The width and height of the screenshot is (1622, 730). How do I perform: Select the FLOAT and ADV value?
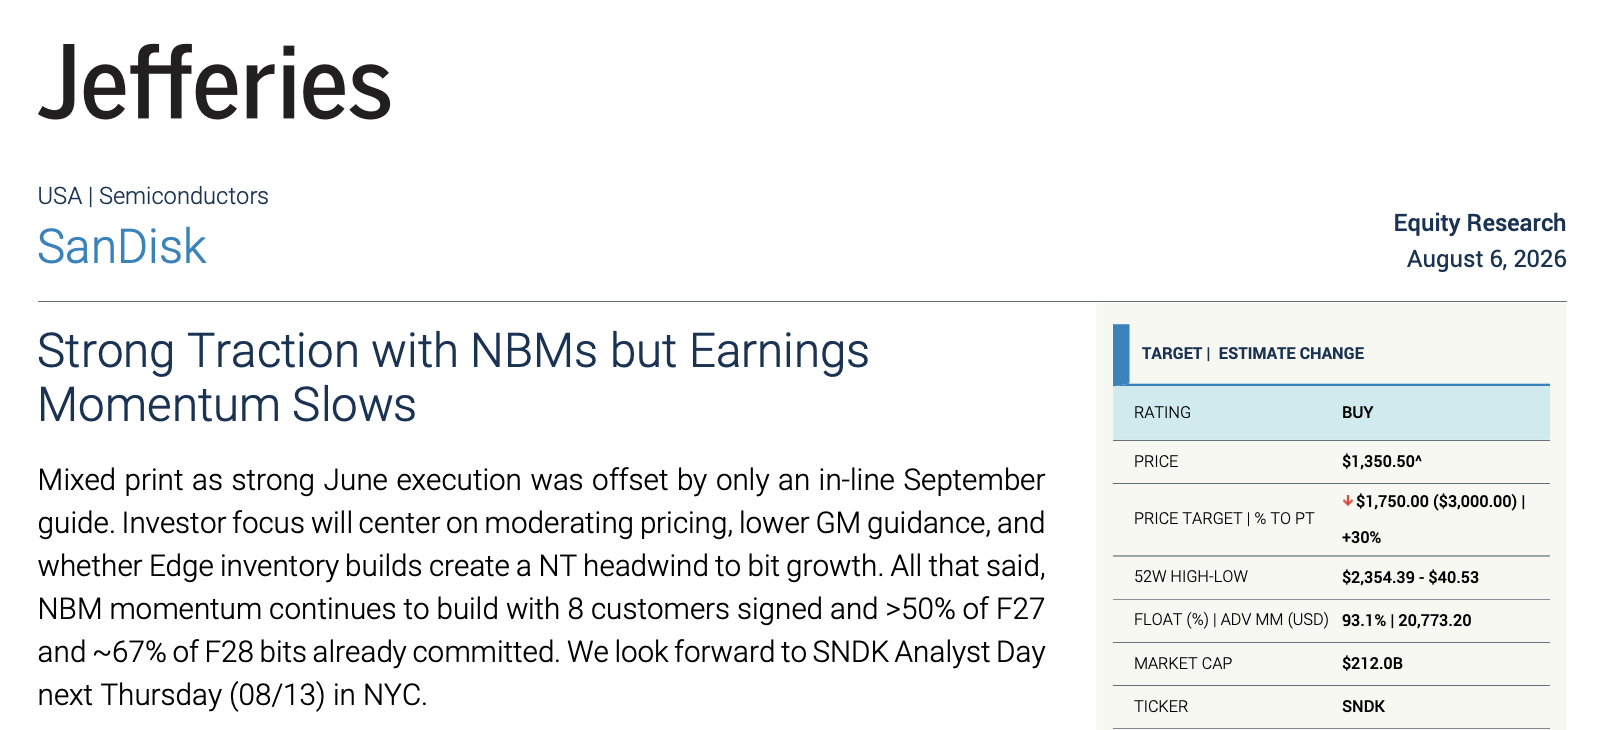1406,621
